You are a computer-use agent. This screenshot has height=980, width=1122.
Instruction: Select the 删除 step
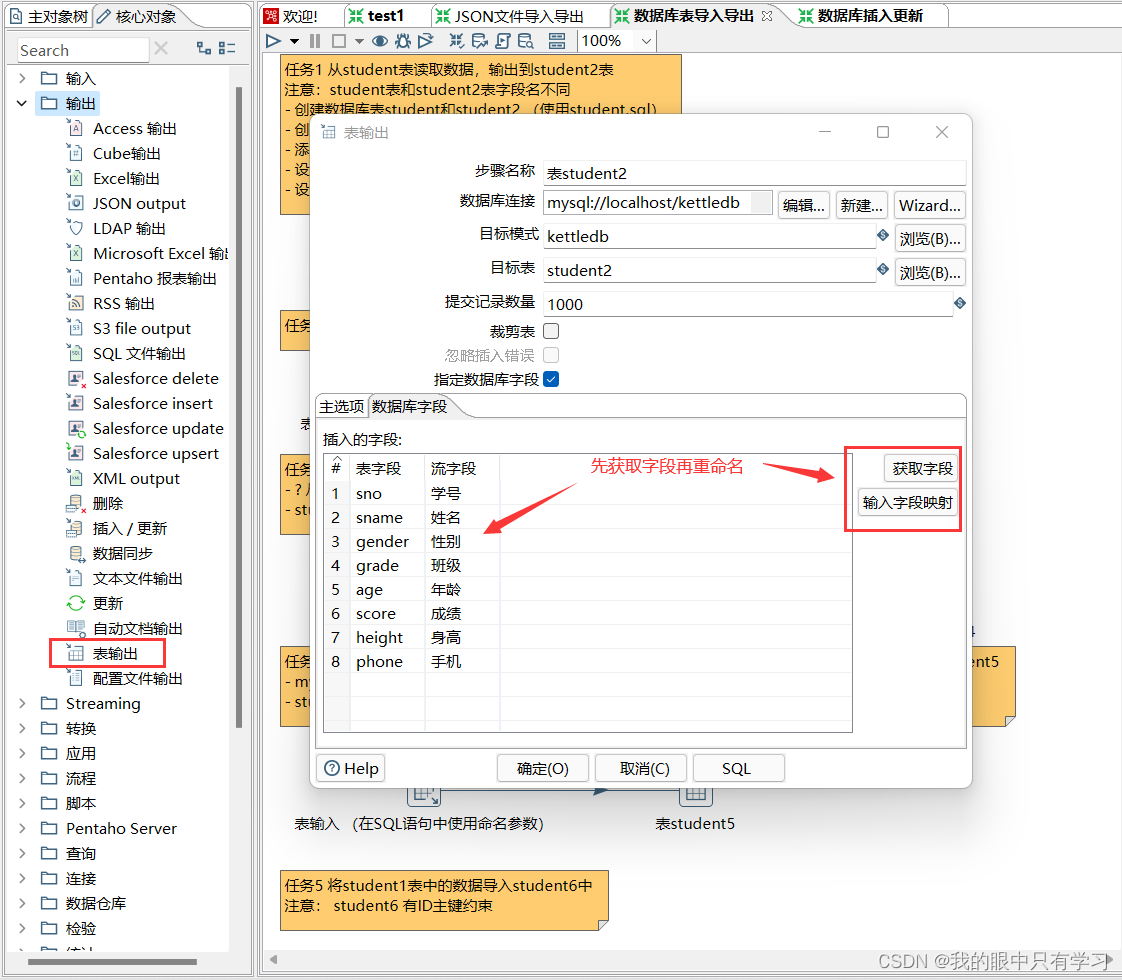[x=107, y=504]
